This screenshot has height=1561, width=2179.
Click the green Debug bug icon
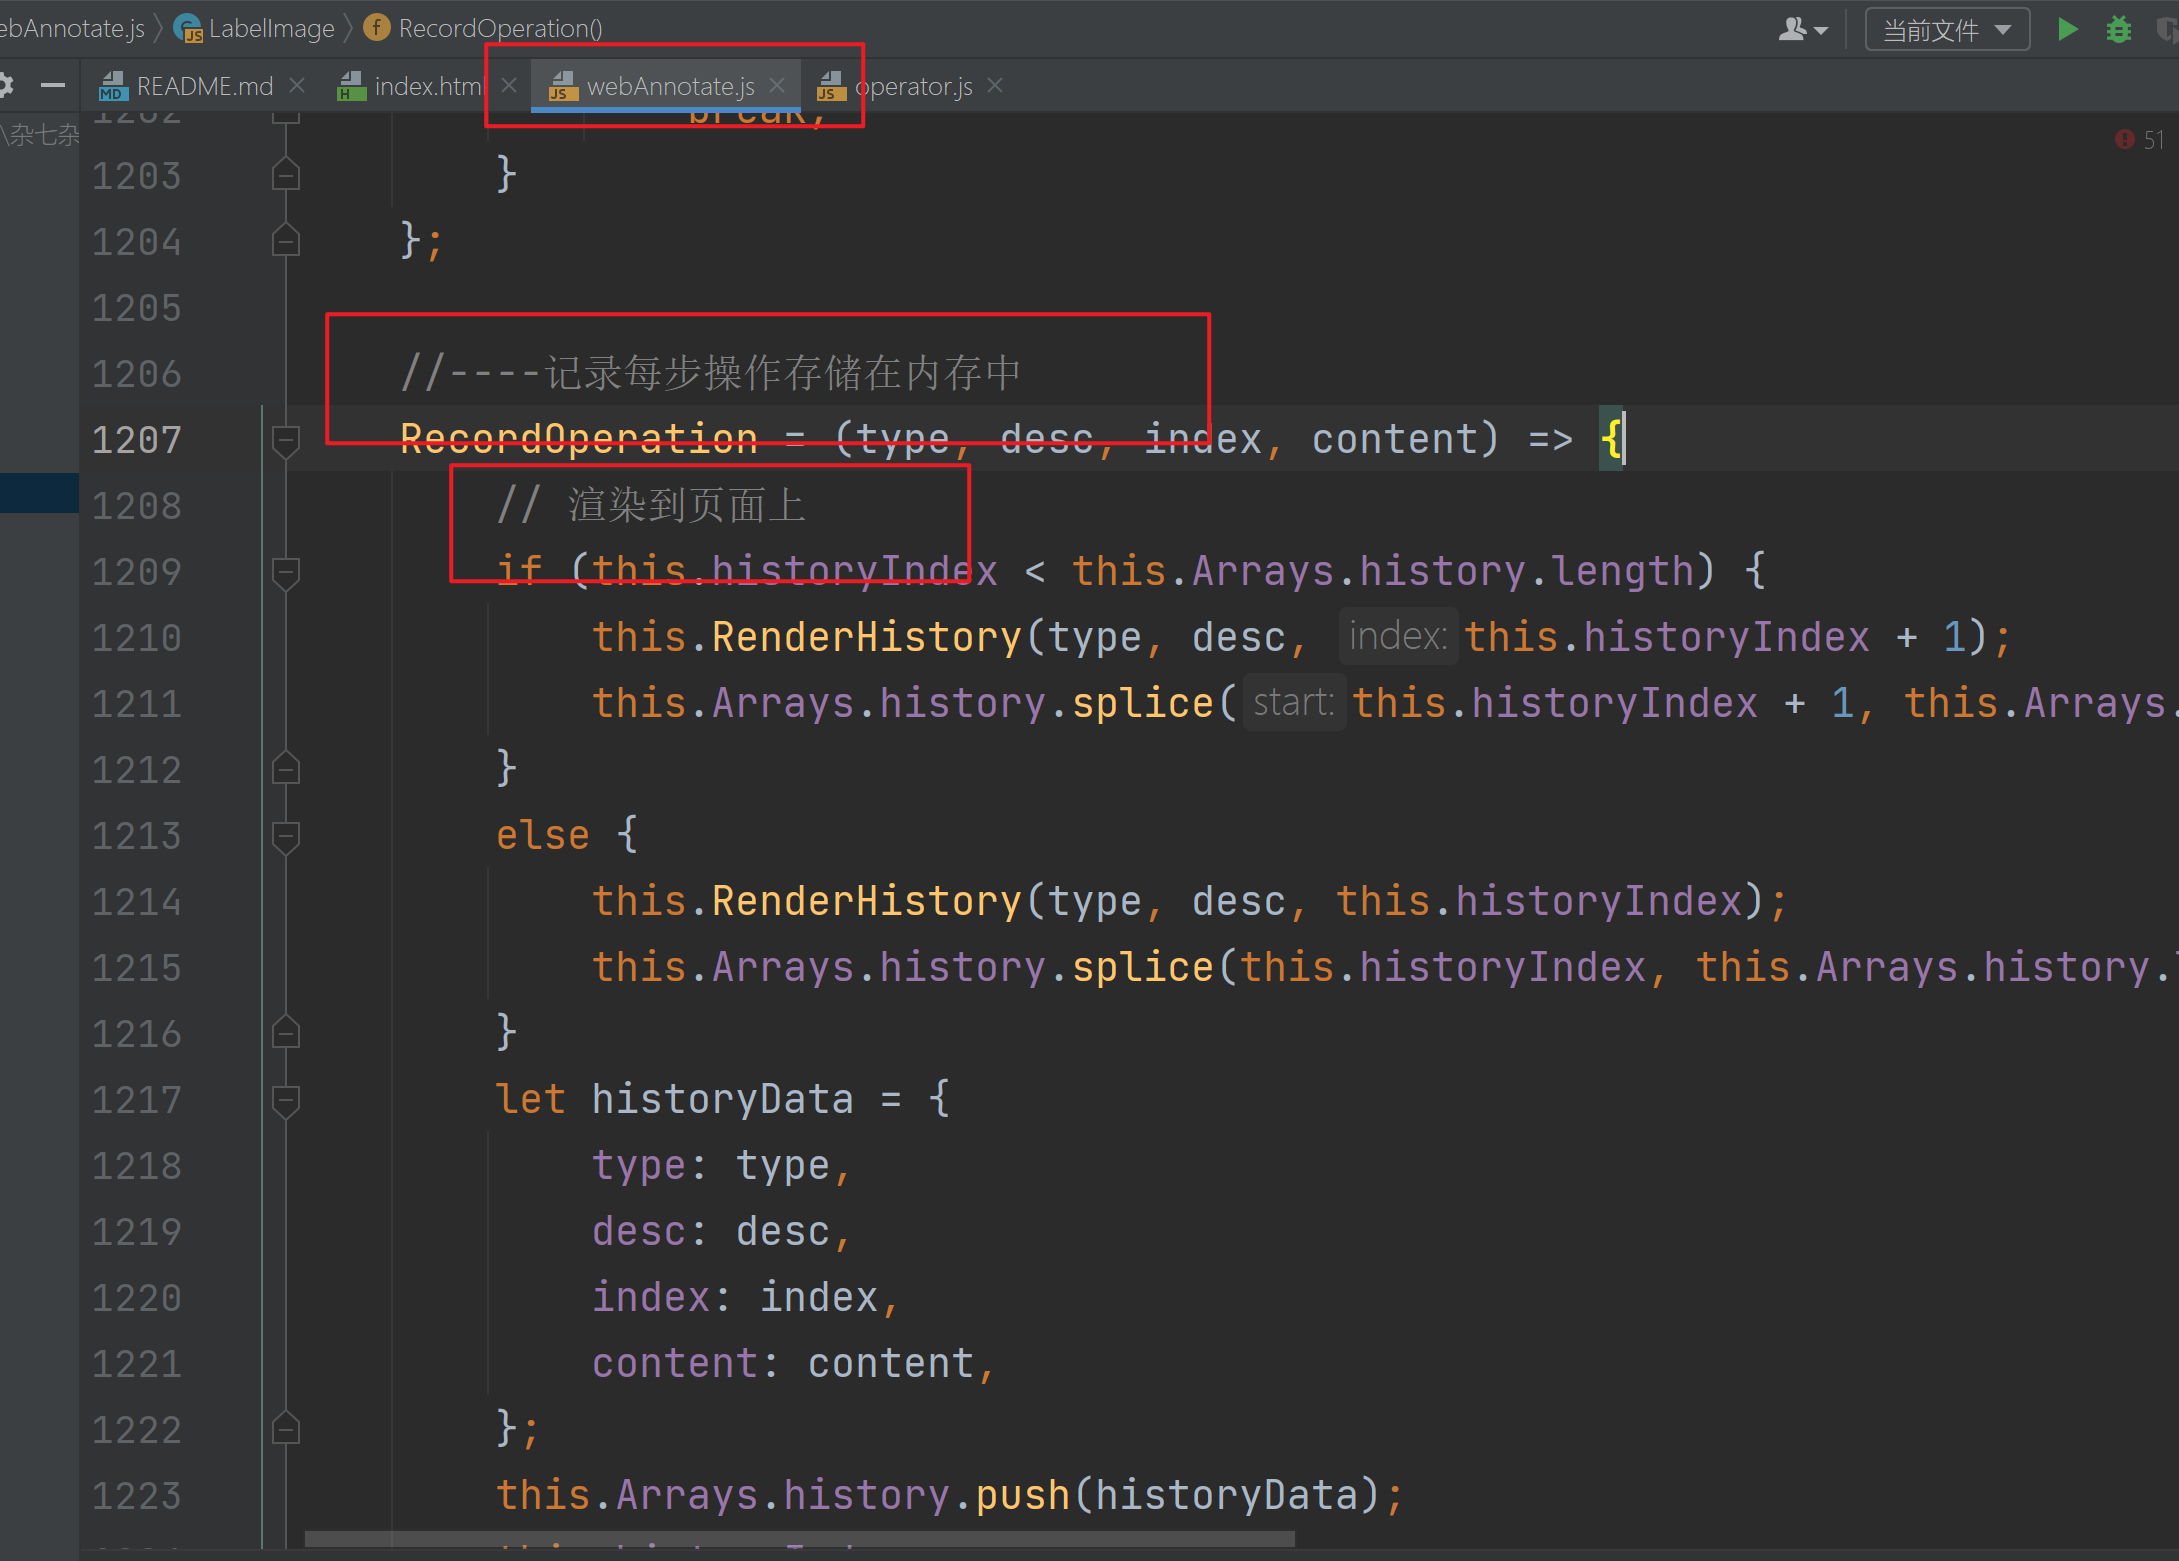pos(2118,29)
